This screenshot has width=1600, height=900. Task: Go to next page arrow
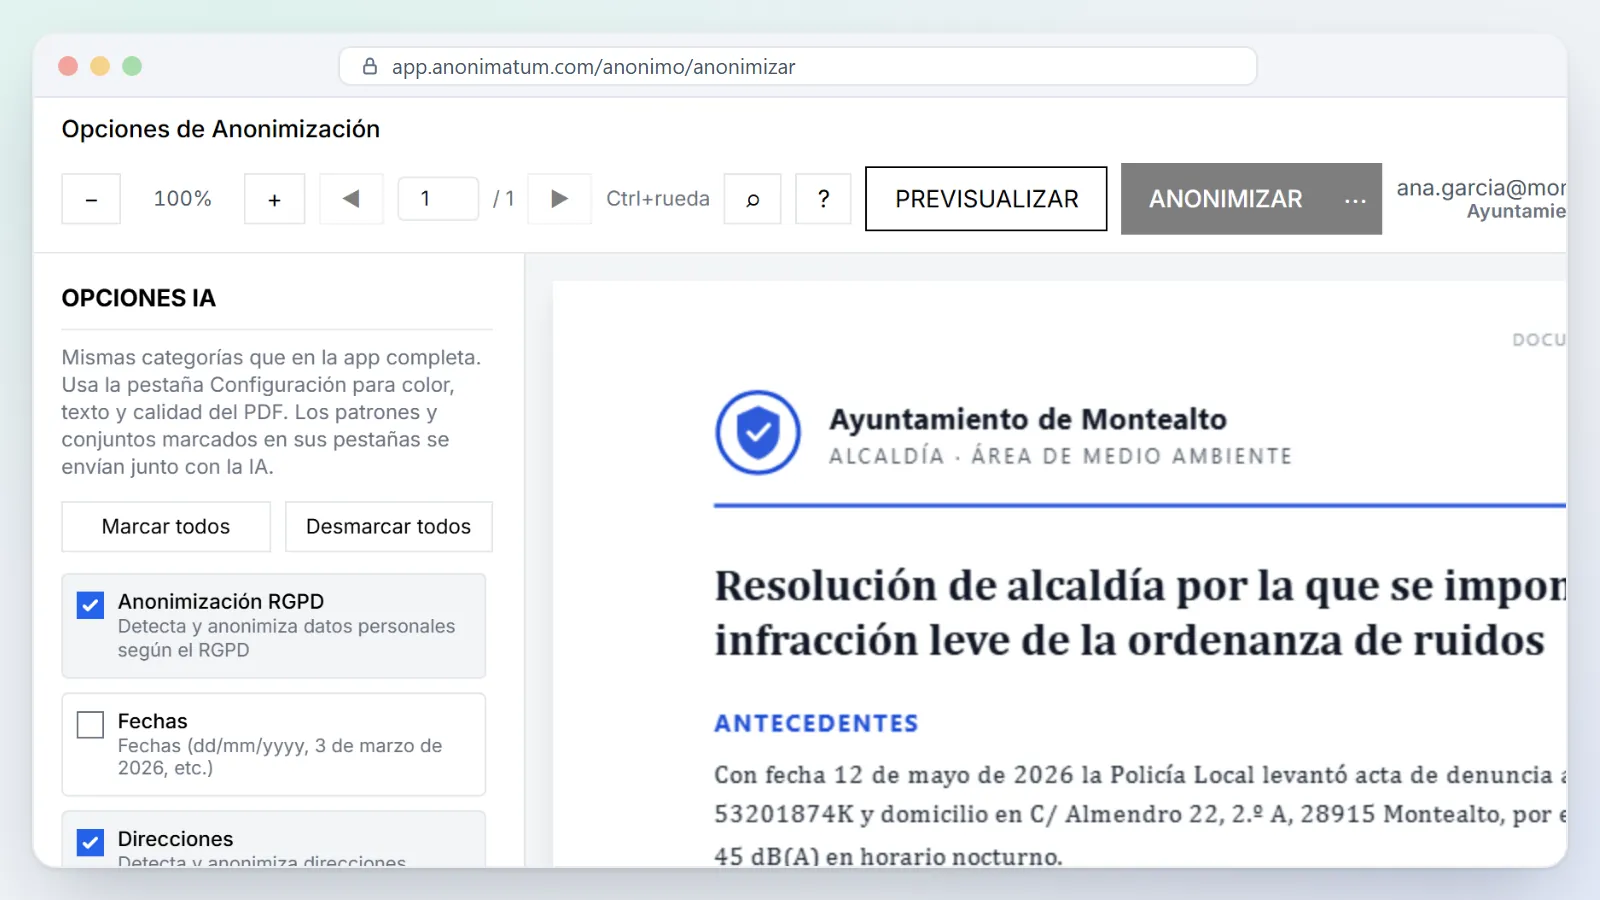click(x=559, y=199)
